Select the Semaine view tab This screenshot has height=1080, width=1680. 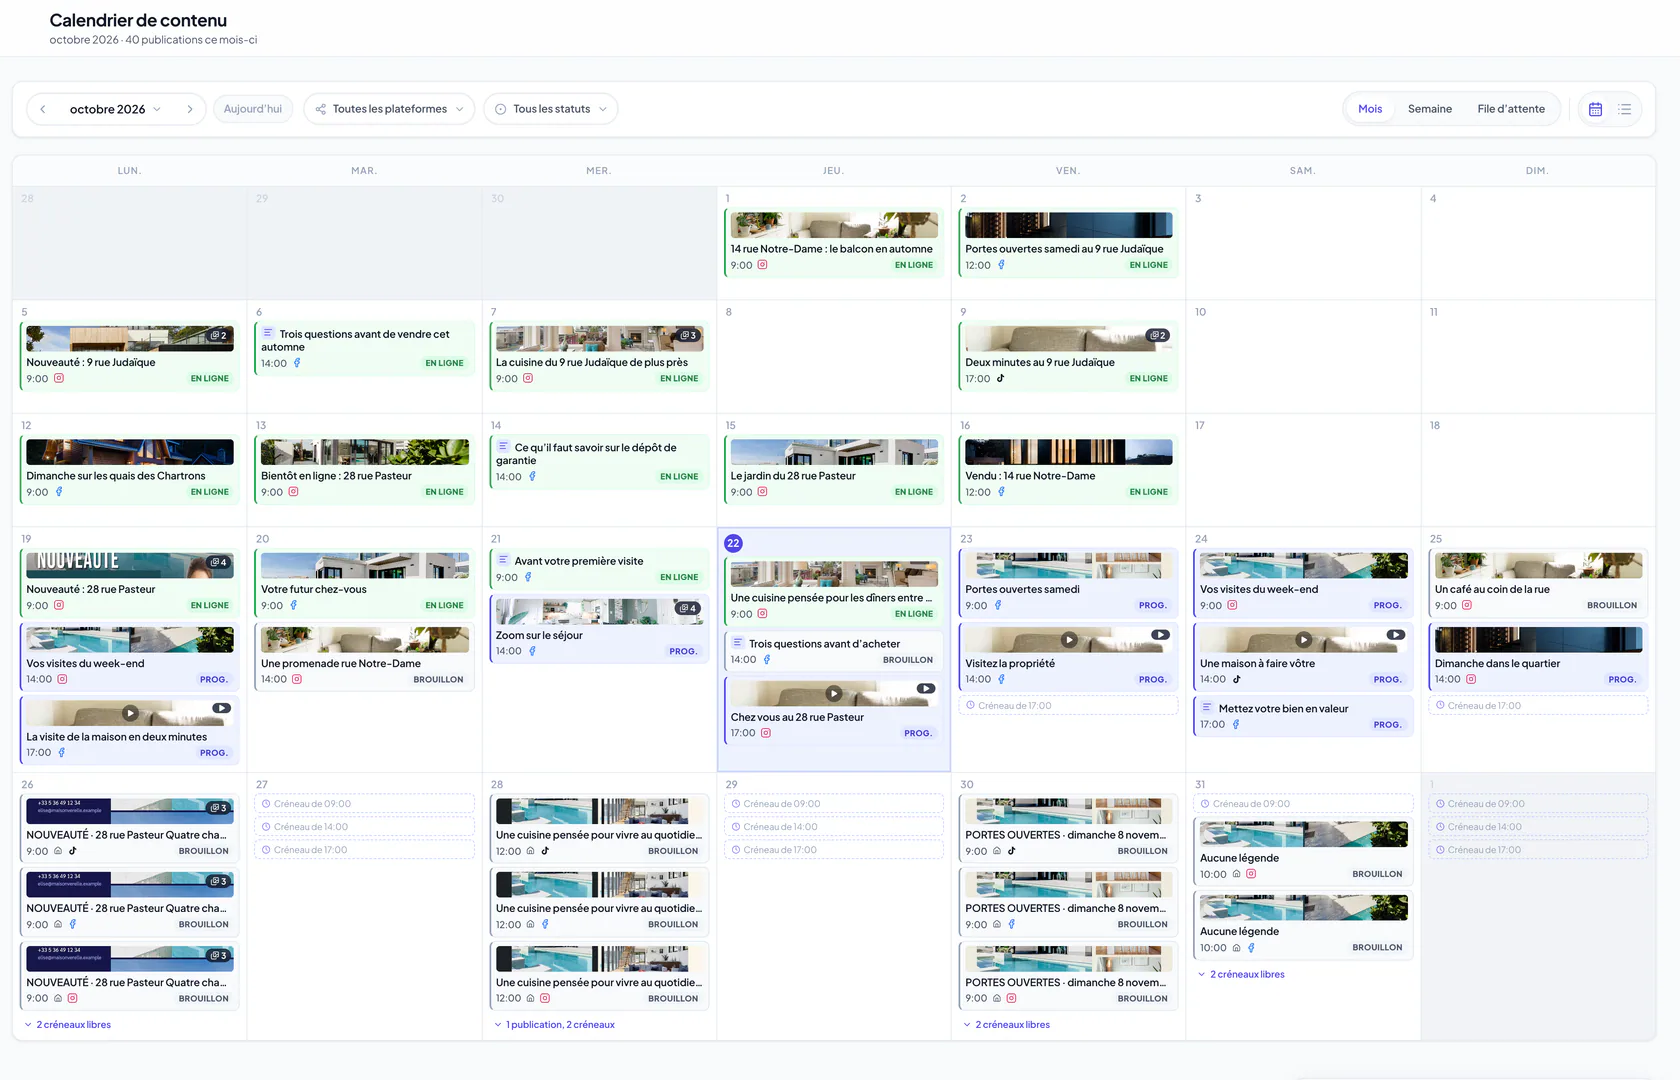pos(1429,109)
